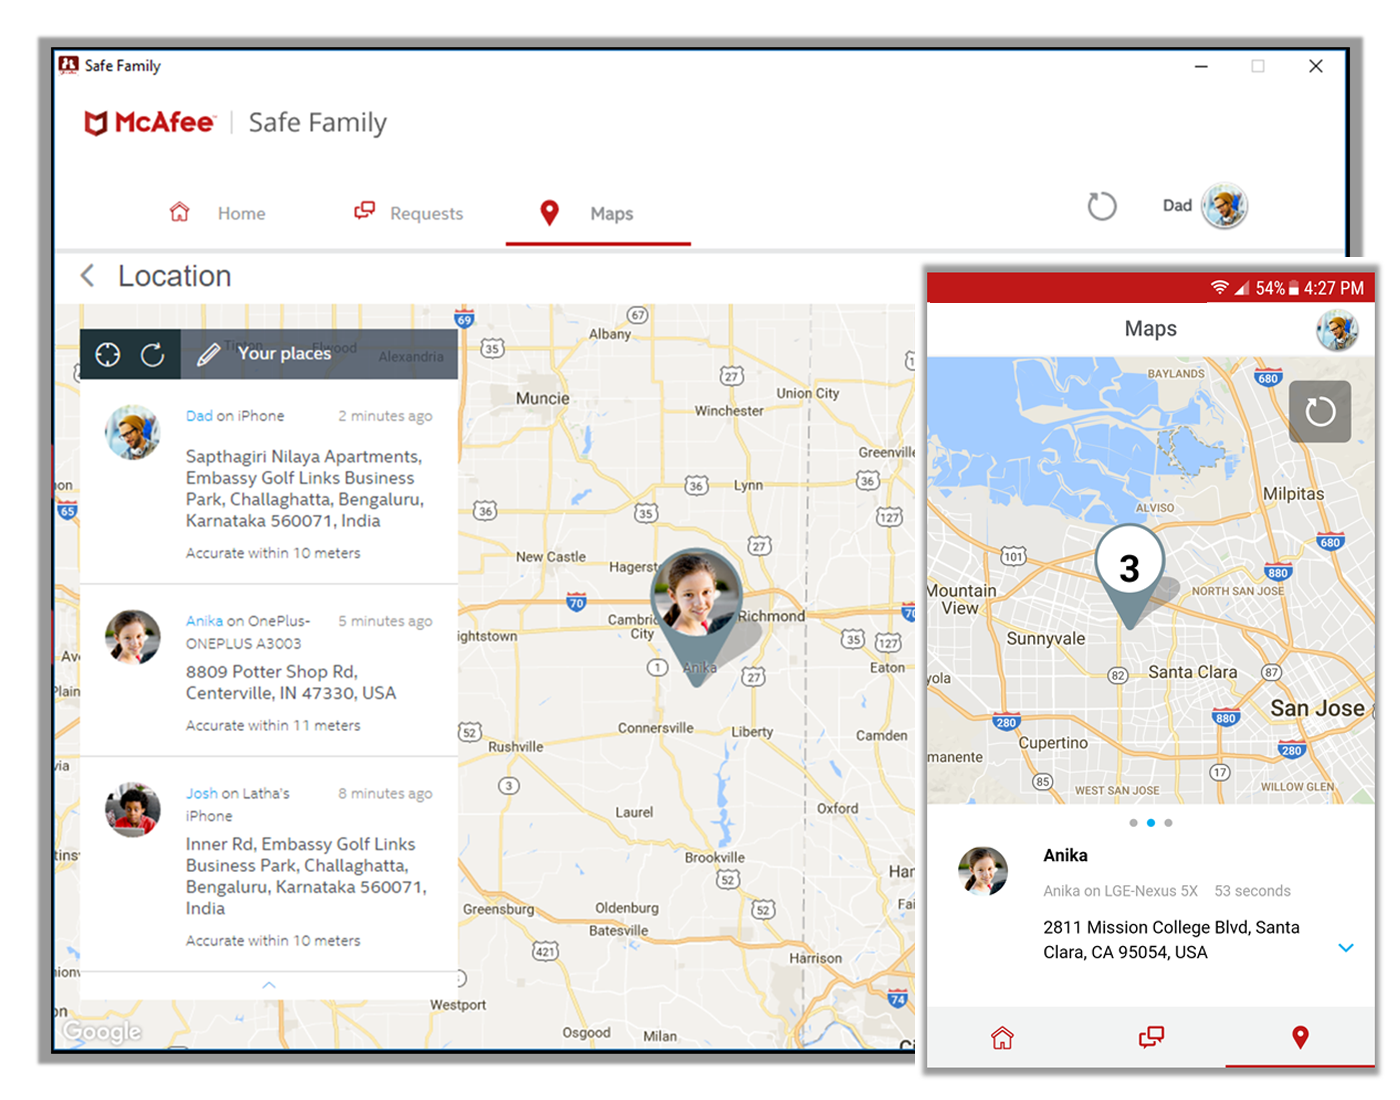Close the Safe Family window
Screen dimensions: 1400x1100
[x=1316, y=66]
